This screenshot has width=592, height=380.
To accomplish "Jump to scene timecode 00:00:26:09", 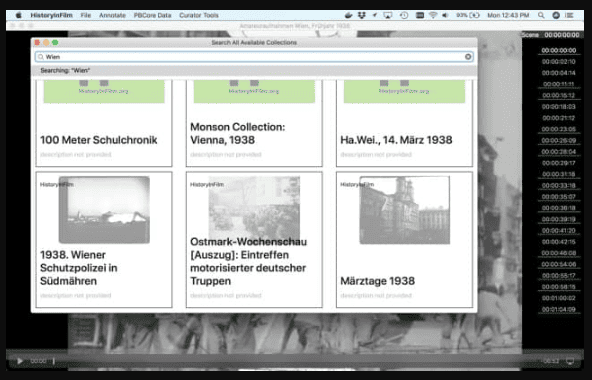I will (x=559, y=141).
